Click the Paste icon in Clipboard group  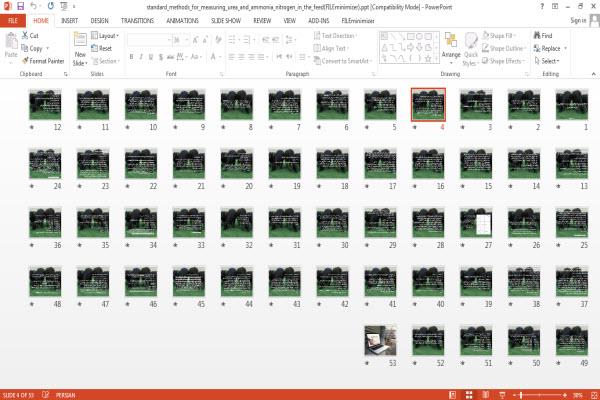pos(11,41)
